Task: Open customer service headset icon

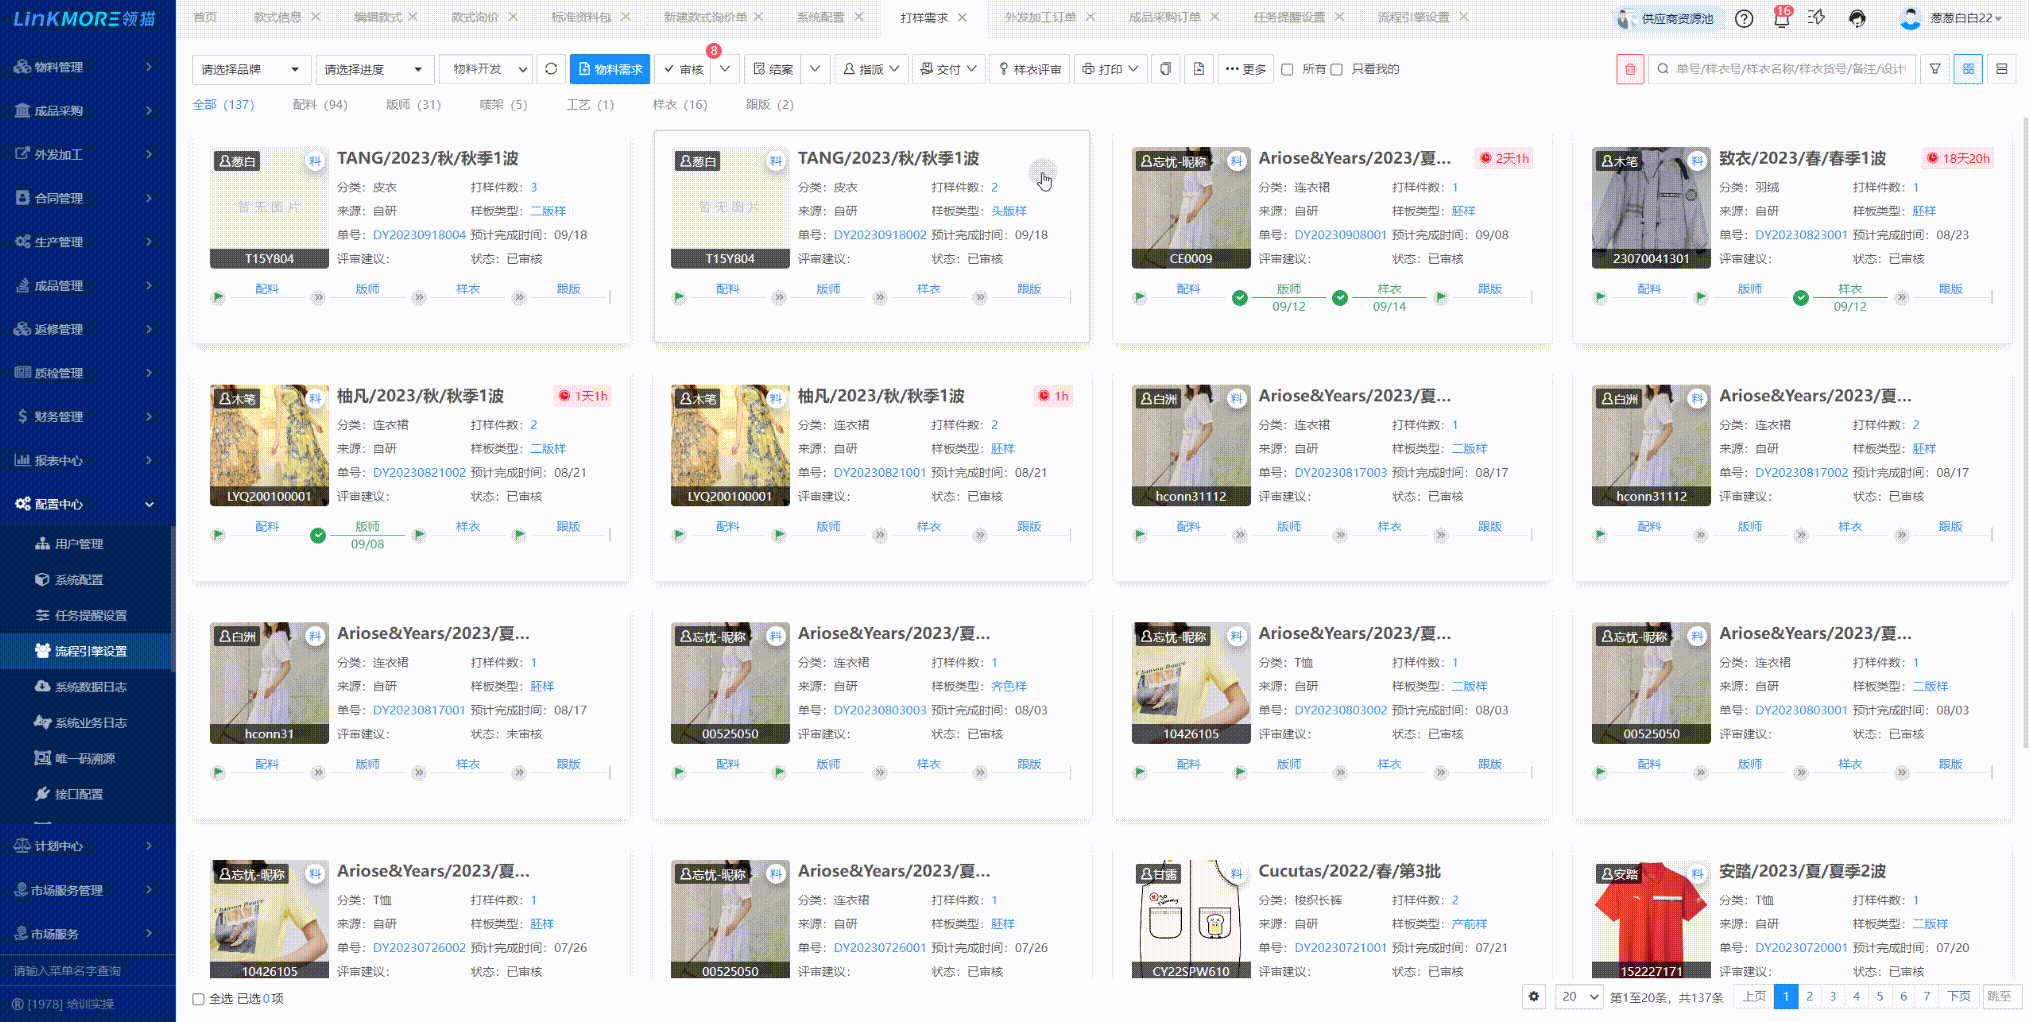Action: click(1857, 19)
